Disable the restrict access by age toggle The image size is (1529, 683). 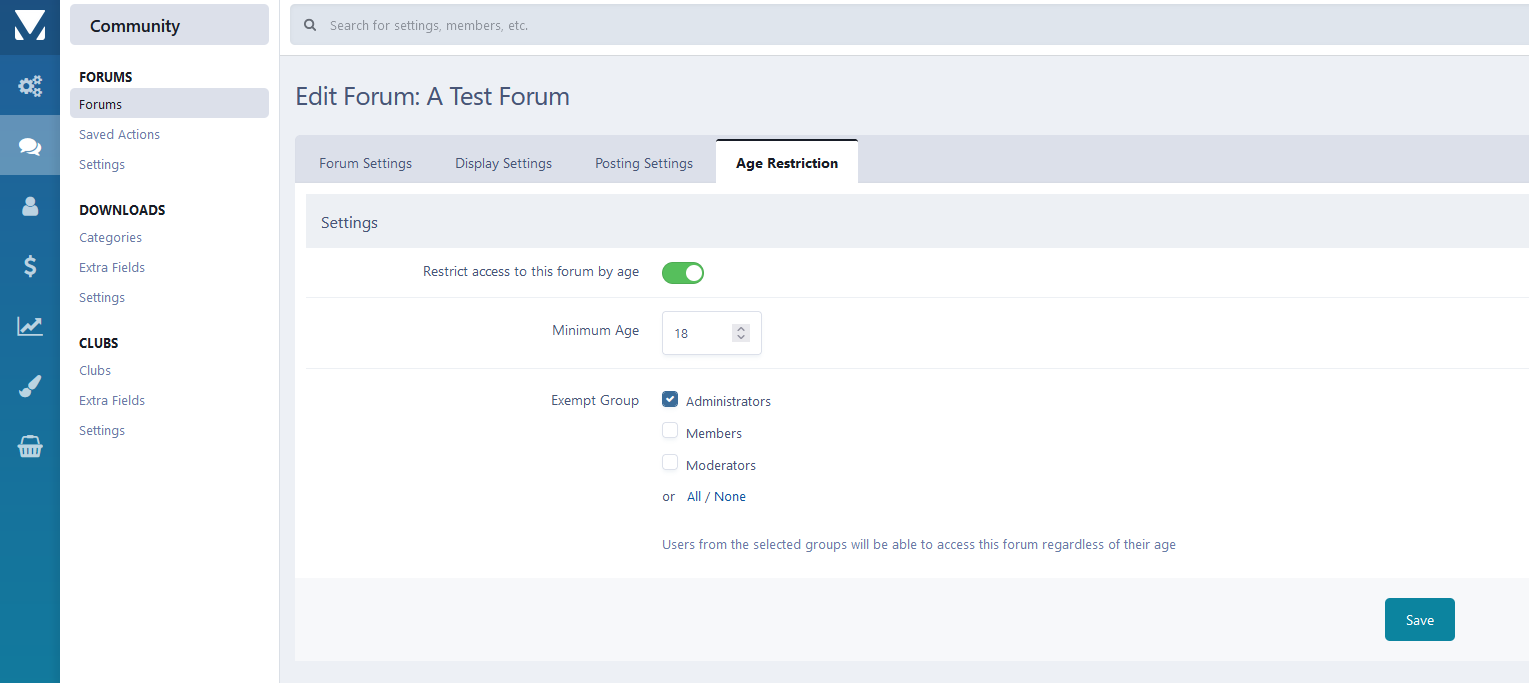click(x=683, y=273)
